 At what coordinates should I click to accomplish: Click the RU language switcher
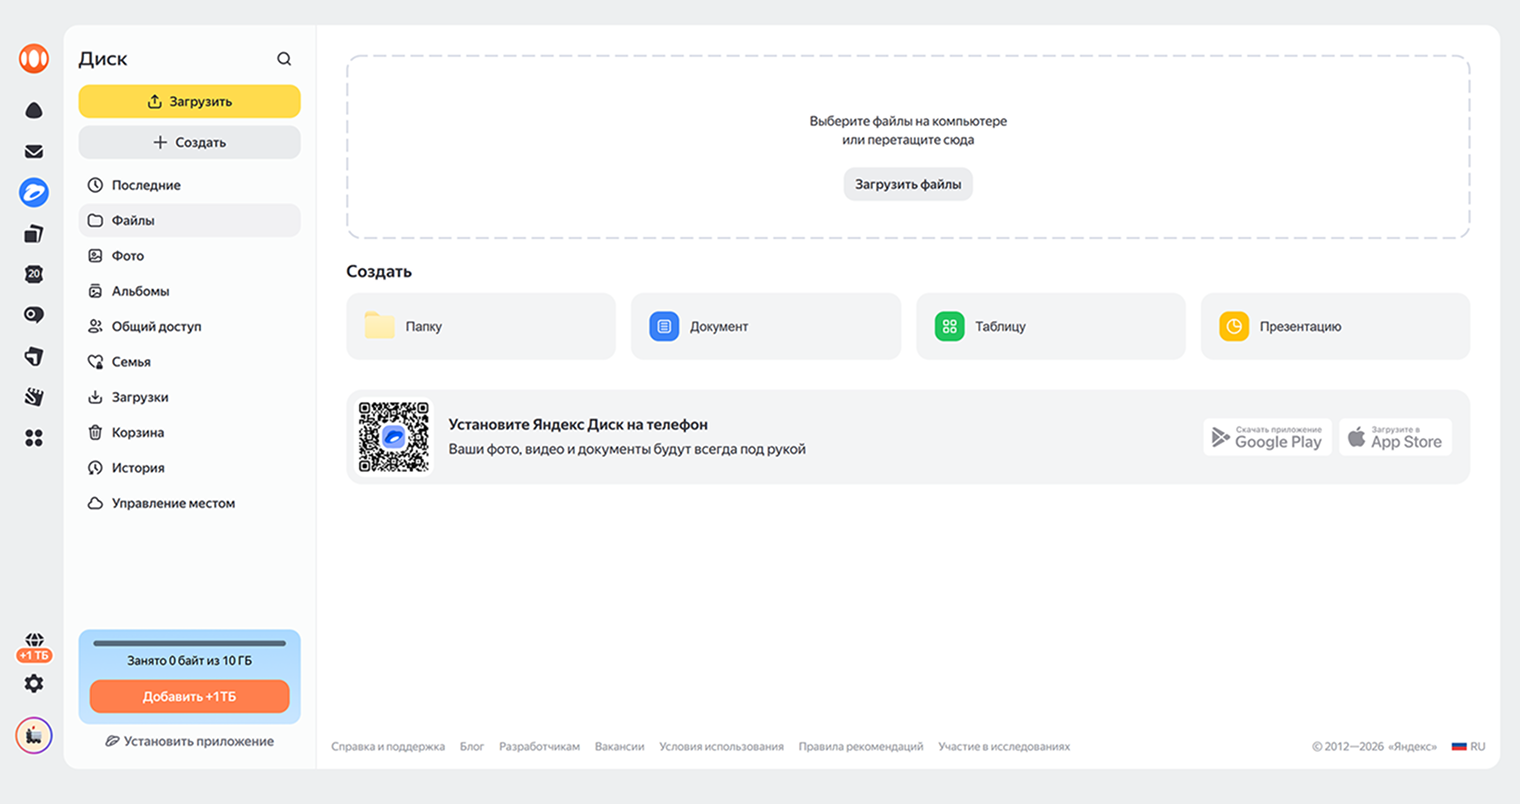pos(1468,747)
